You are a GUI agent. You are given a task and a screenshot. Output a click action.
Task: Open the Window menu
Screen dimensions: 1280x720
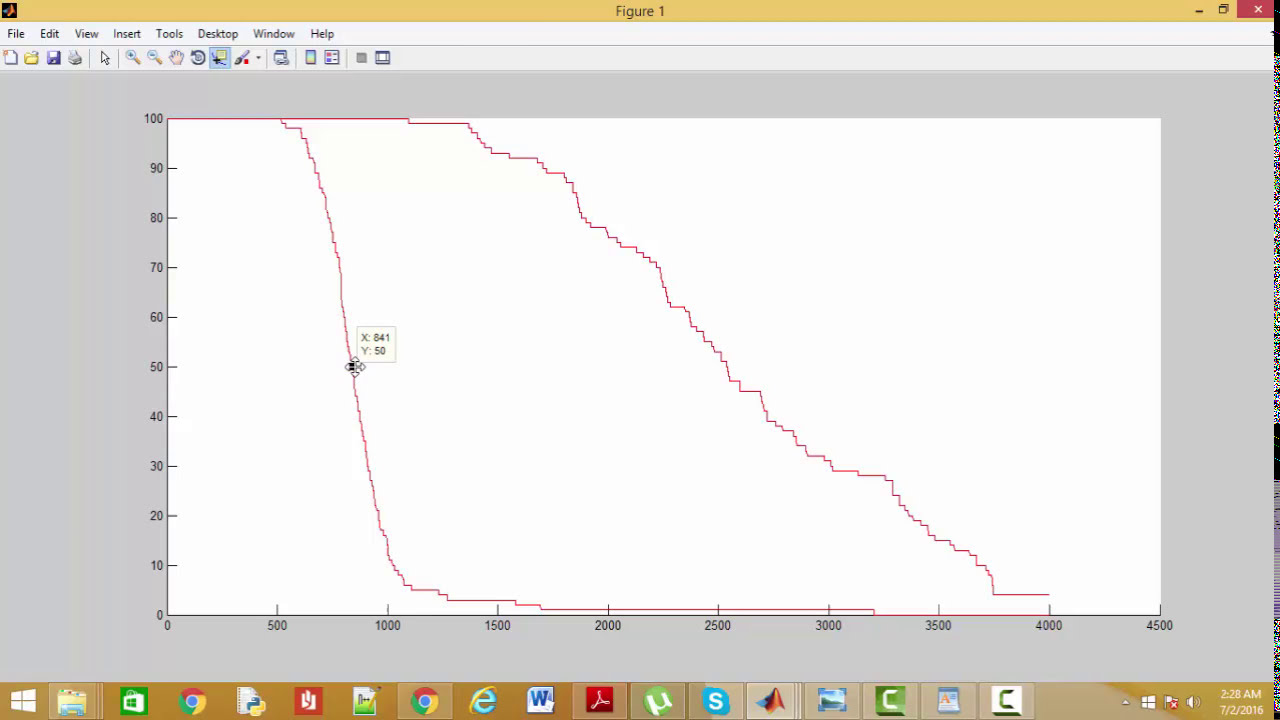coord(274,34)
